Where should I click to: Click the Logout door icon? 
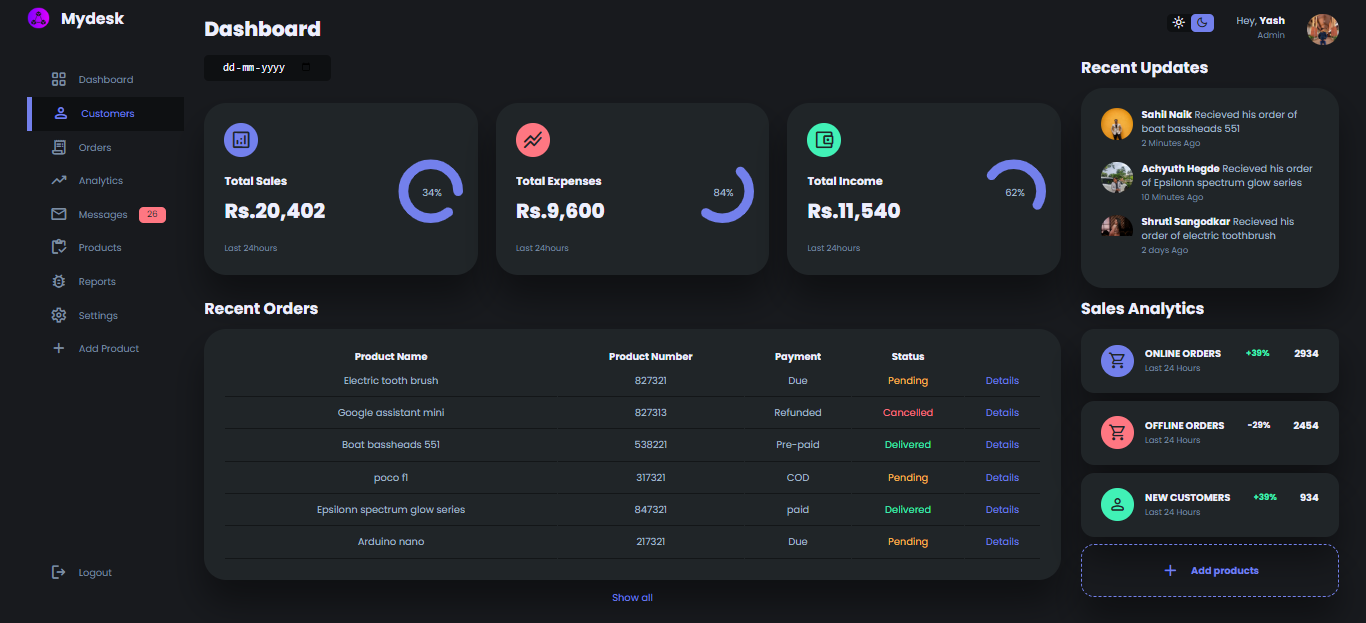pos(59,572)
